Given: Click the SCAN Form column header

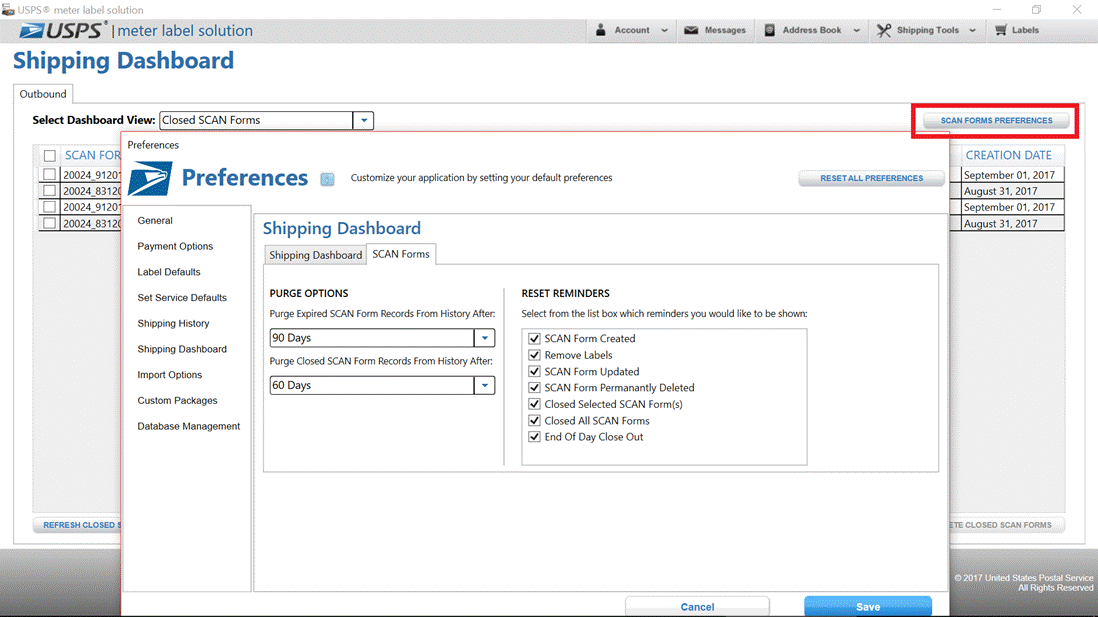Looking at the screenshot, I should [x=92, y=155].
